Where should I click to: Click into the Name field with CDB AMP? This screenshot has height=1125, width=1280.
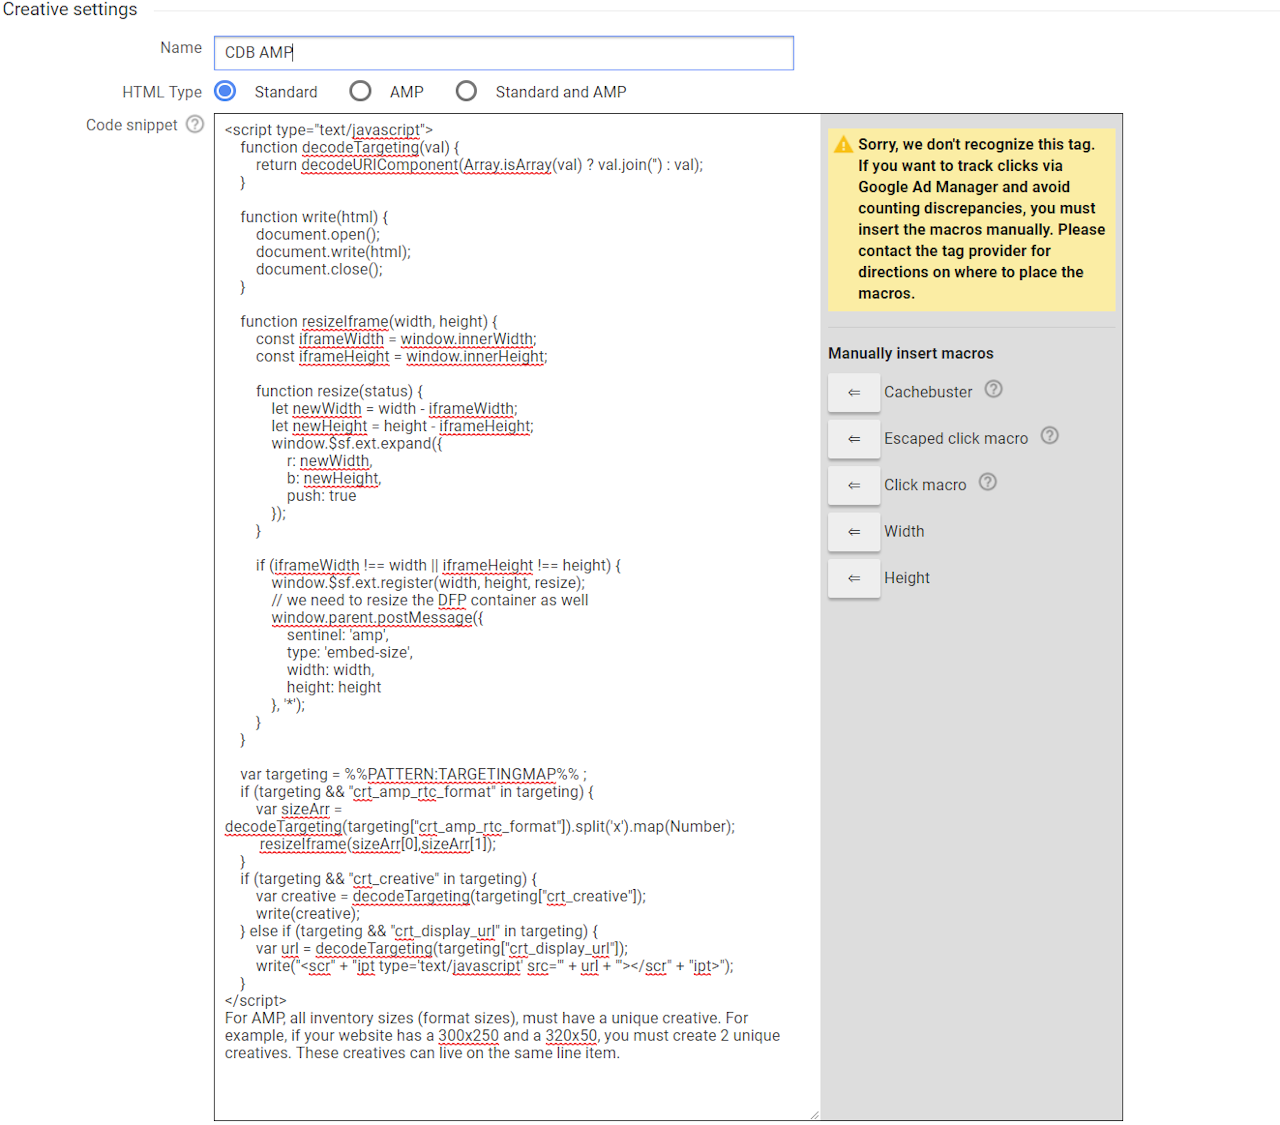click(x=504, y=53)
